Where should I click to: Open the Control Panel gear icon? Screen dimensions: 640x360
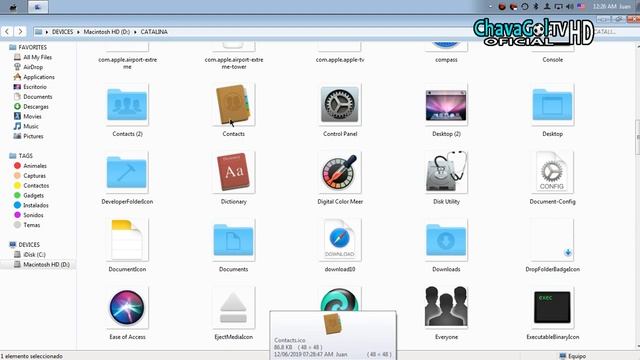click(x=340, y=105)
